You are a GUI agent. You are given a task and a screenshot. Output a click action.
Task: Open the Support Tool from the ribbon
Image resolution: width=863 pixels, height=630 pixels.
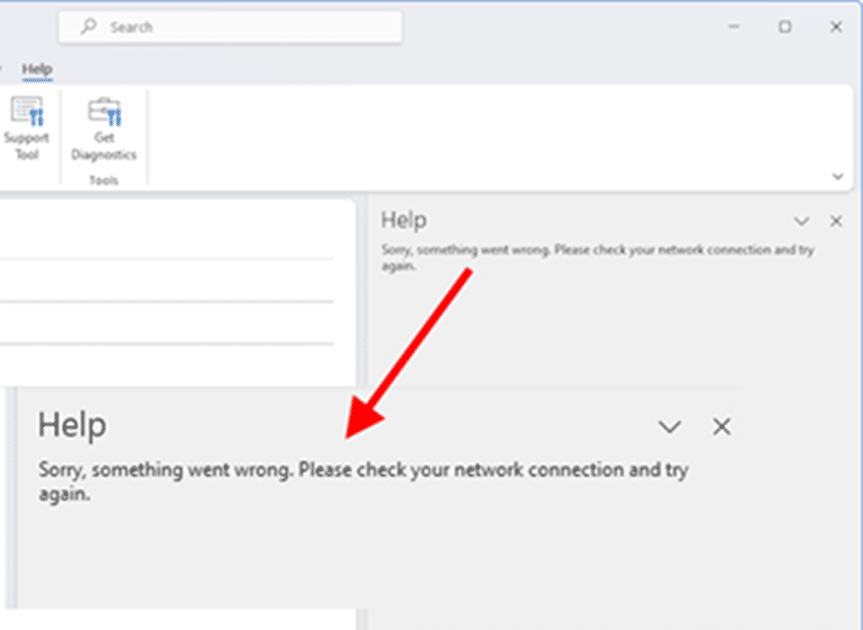pyautogui.click(x=26, y=129)
